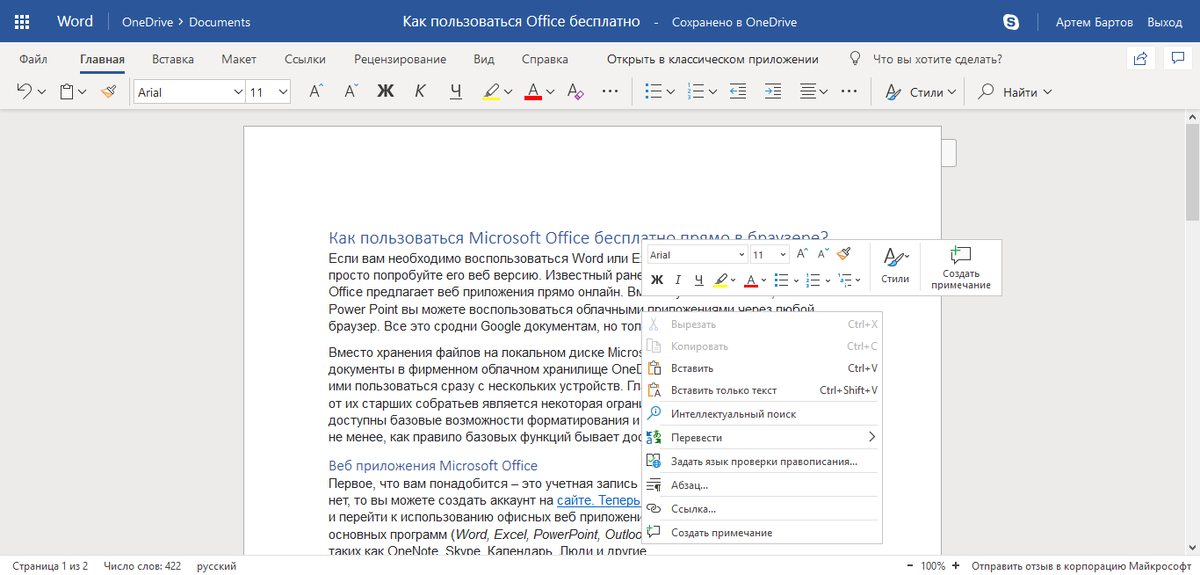The image size is (1200, 575).
Task: Click the русский language indicator in status bar
Action: 215,566
